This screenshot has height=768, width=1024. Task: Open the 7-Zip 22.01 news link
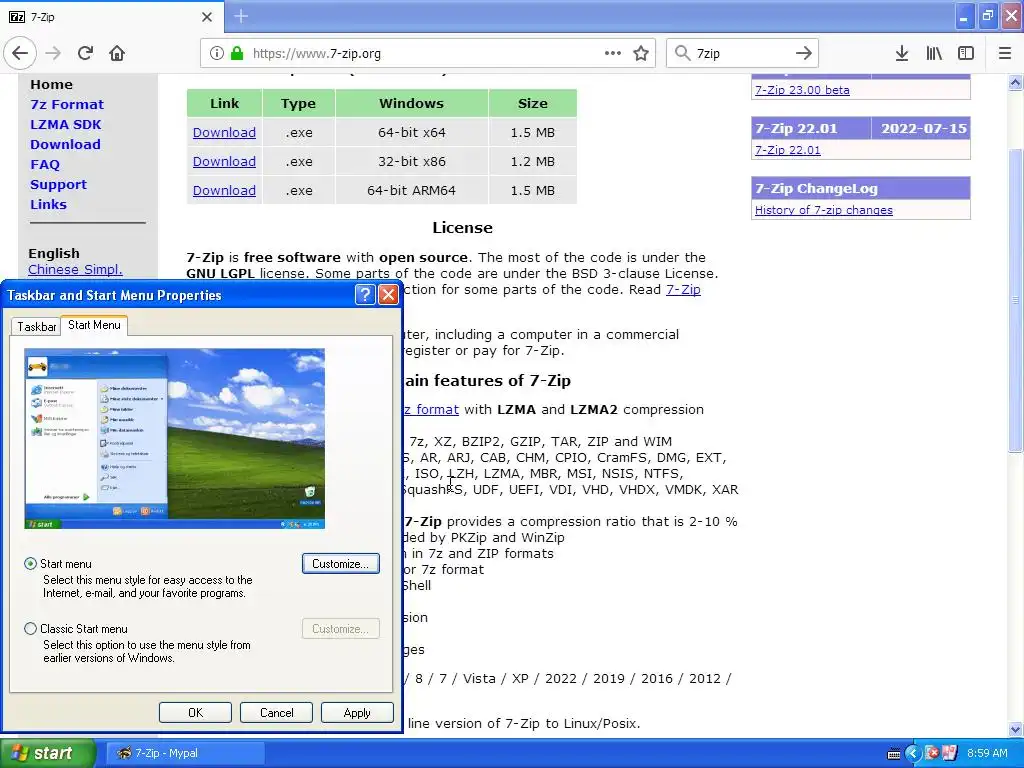click(788, 150)
